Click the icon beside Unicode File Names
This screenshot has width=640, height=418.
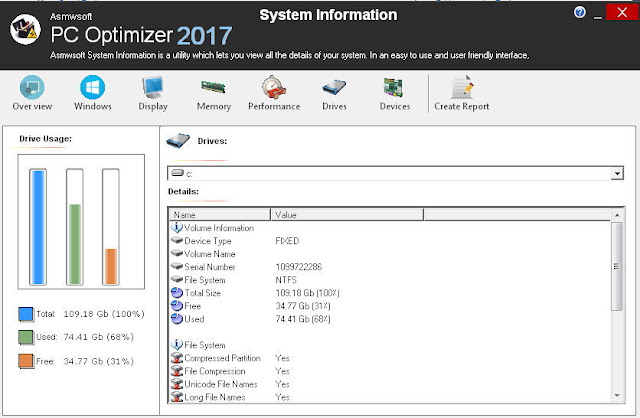177,384
